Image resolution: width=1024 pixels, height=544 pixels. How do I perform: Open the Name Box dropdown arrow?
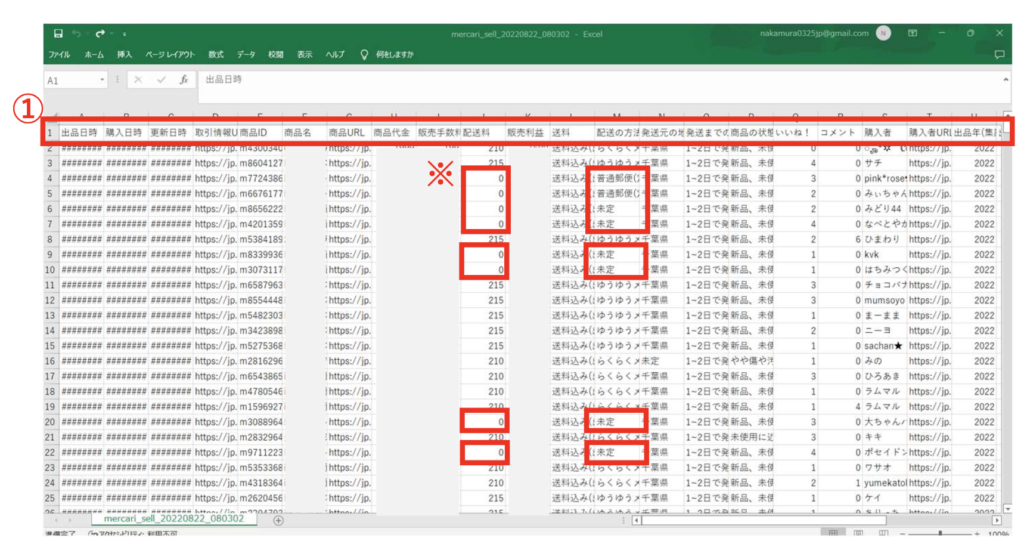point(102,79)
